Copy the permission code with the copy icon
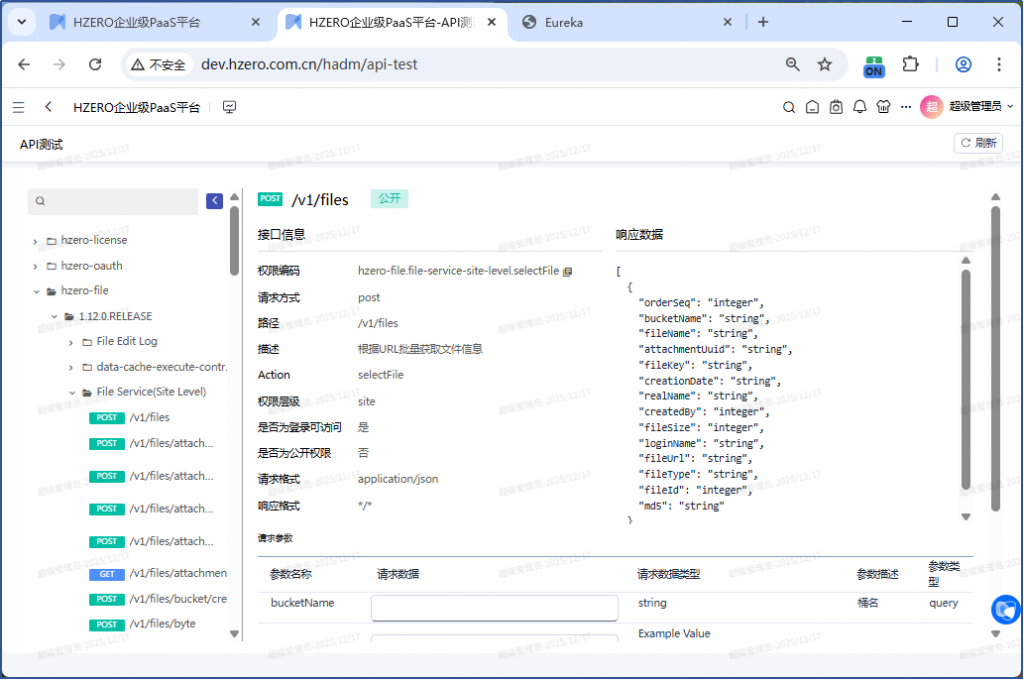 tap(567, 271)
